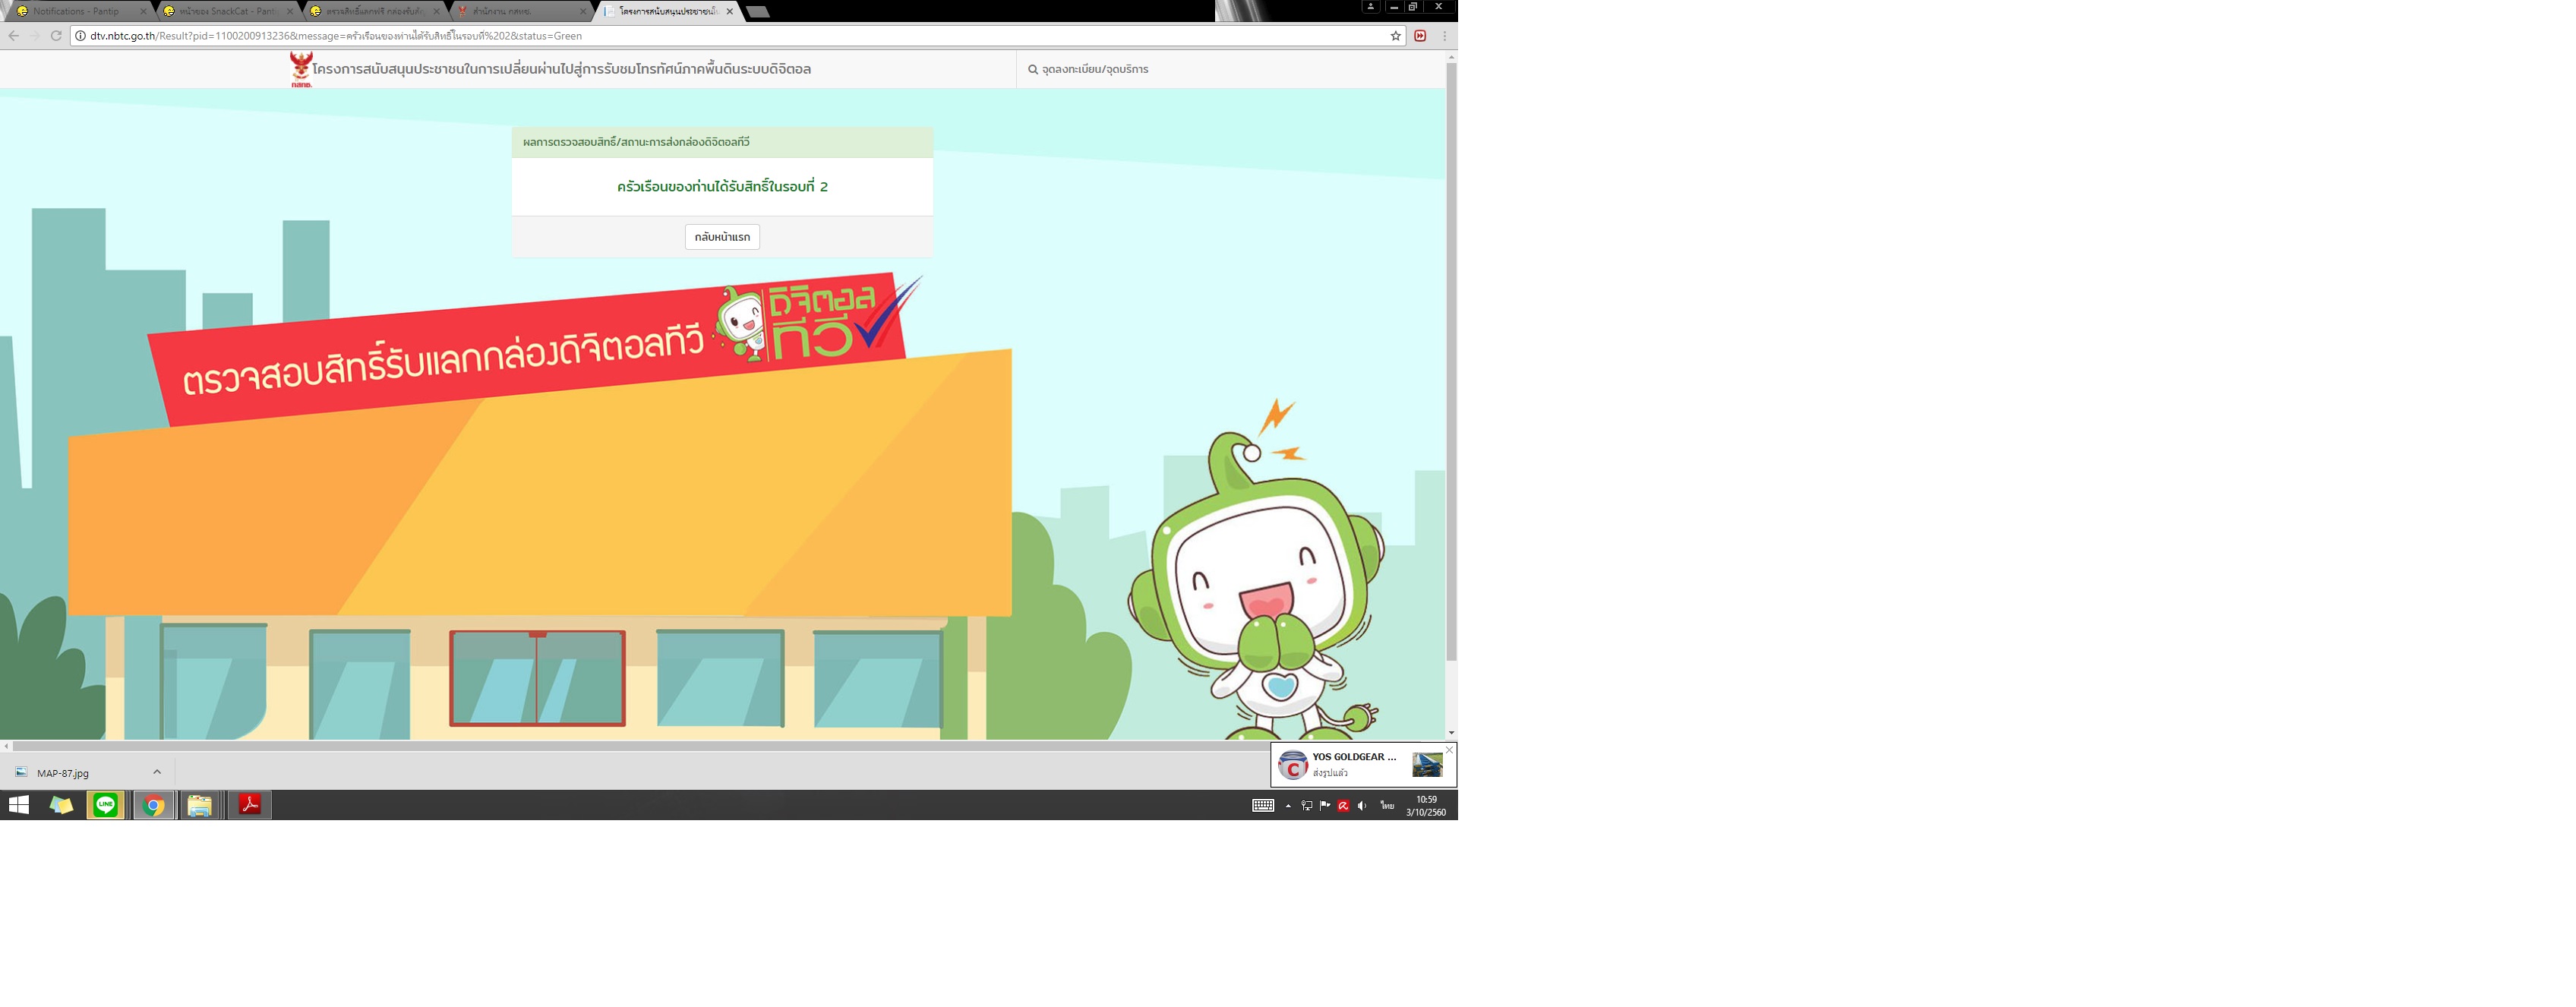Click the URL address bar field

coord(700,36)
